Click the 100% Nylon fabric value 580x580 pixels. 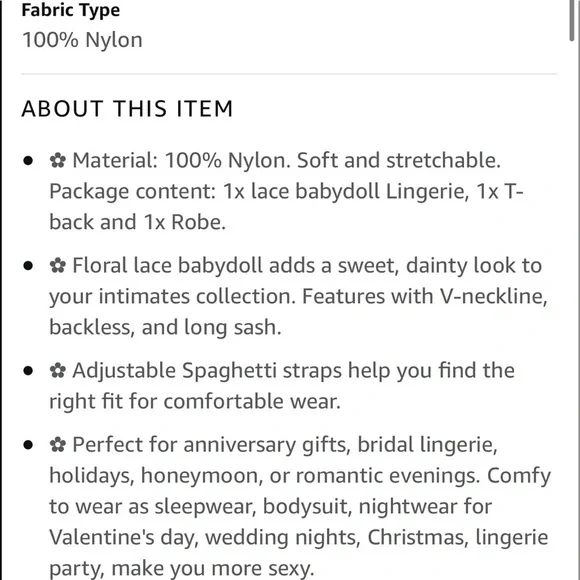pos(82,40)
